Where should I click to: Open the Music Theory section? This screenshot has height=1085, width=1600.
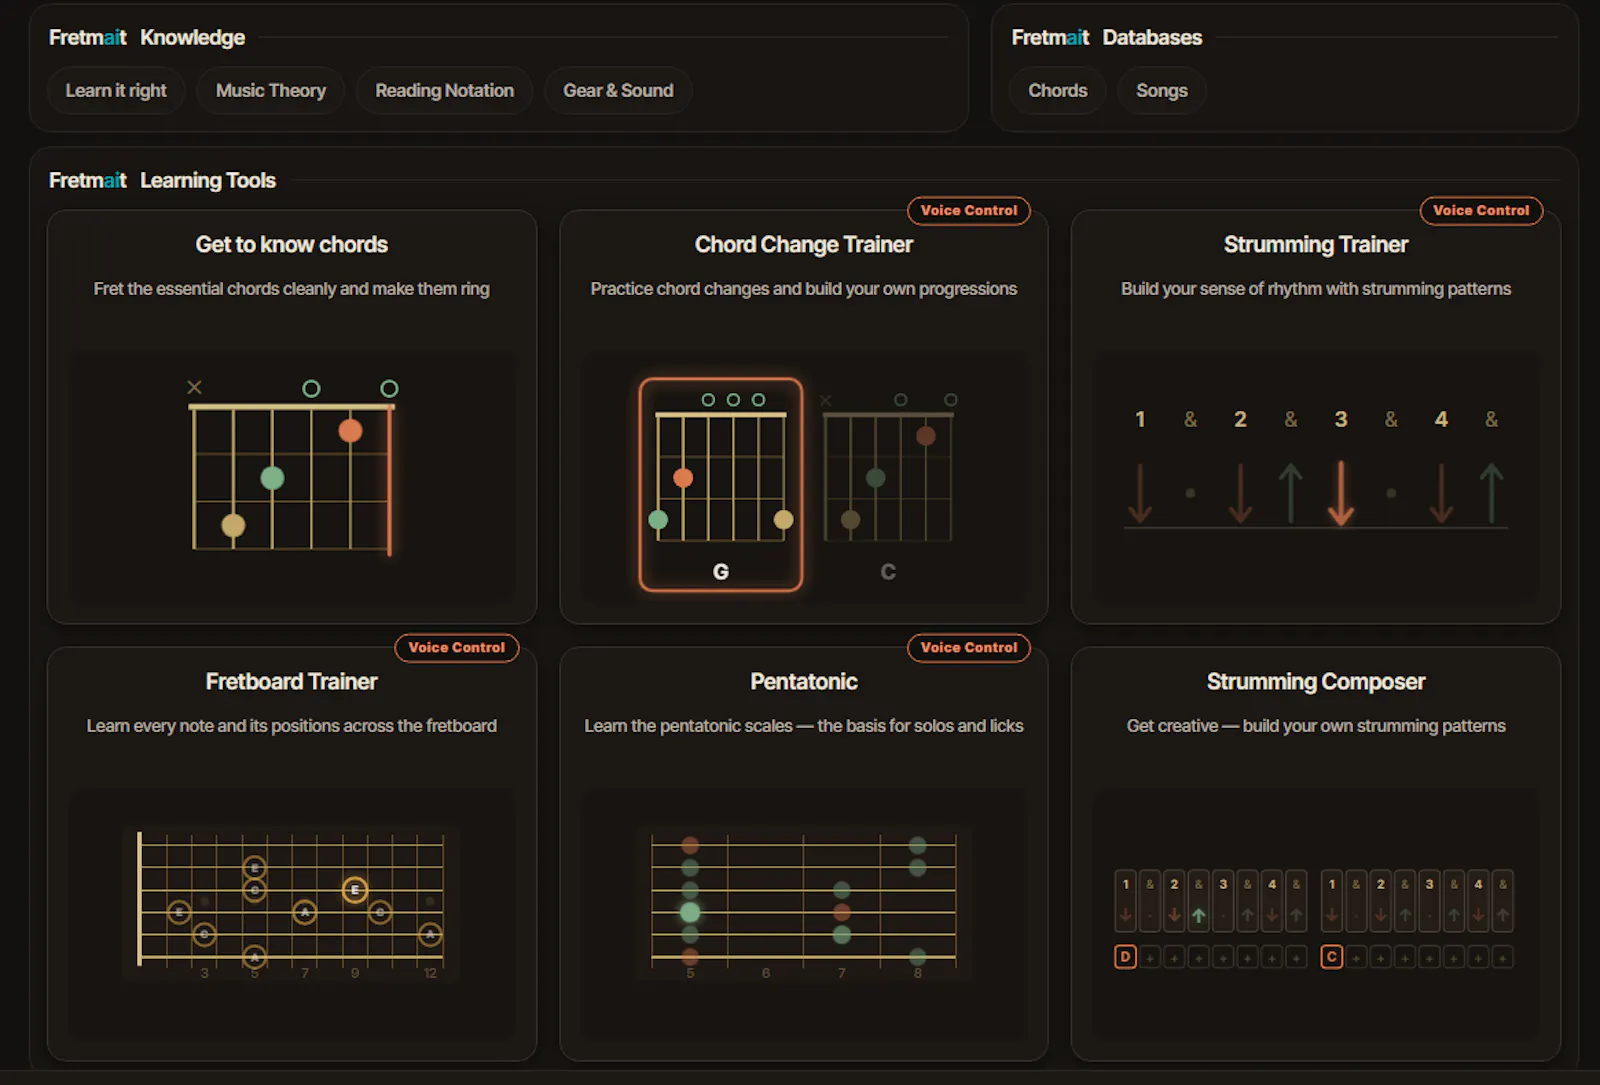tap(271, 91)
